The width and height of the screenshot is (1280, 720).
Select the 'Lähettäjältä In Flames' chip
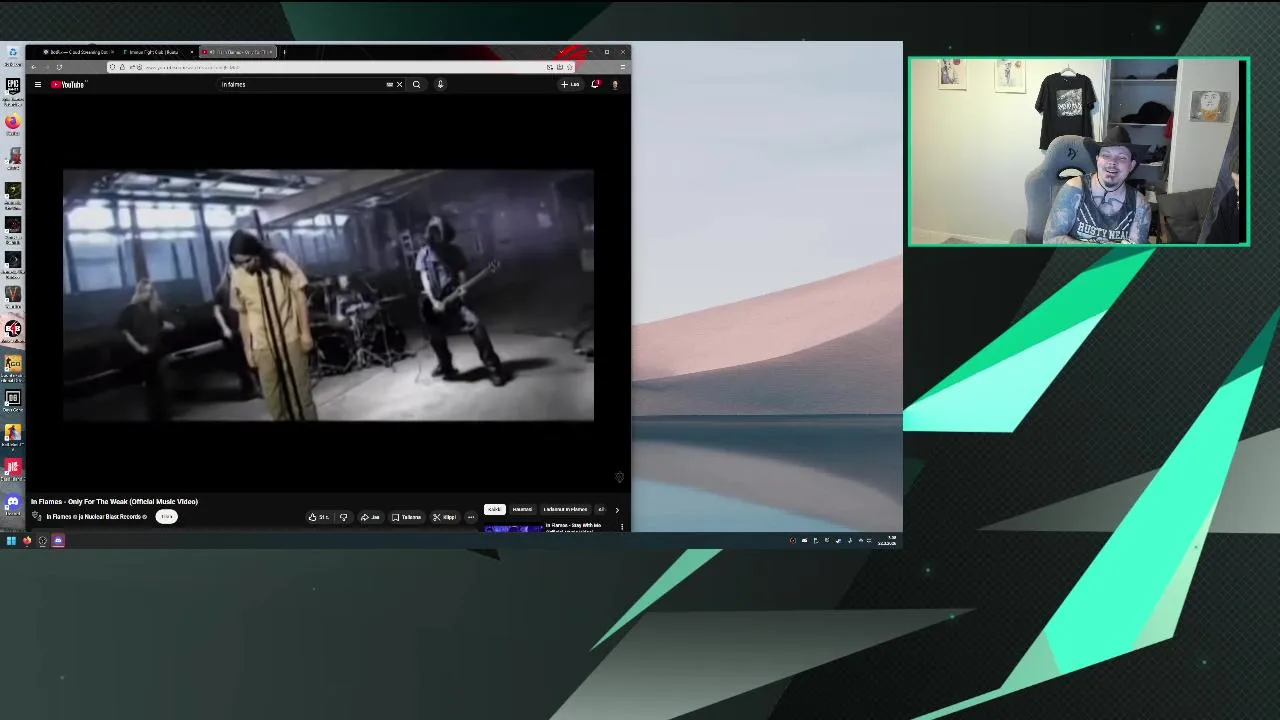click(x=565, y=509)
